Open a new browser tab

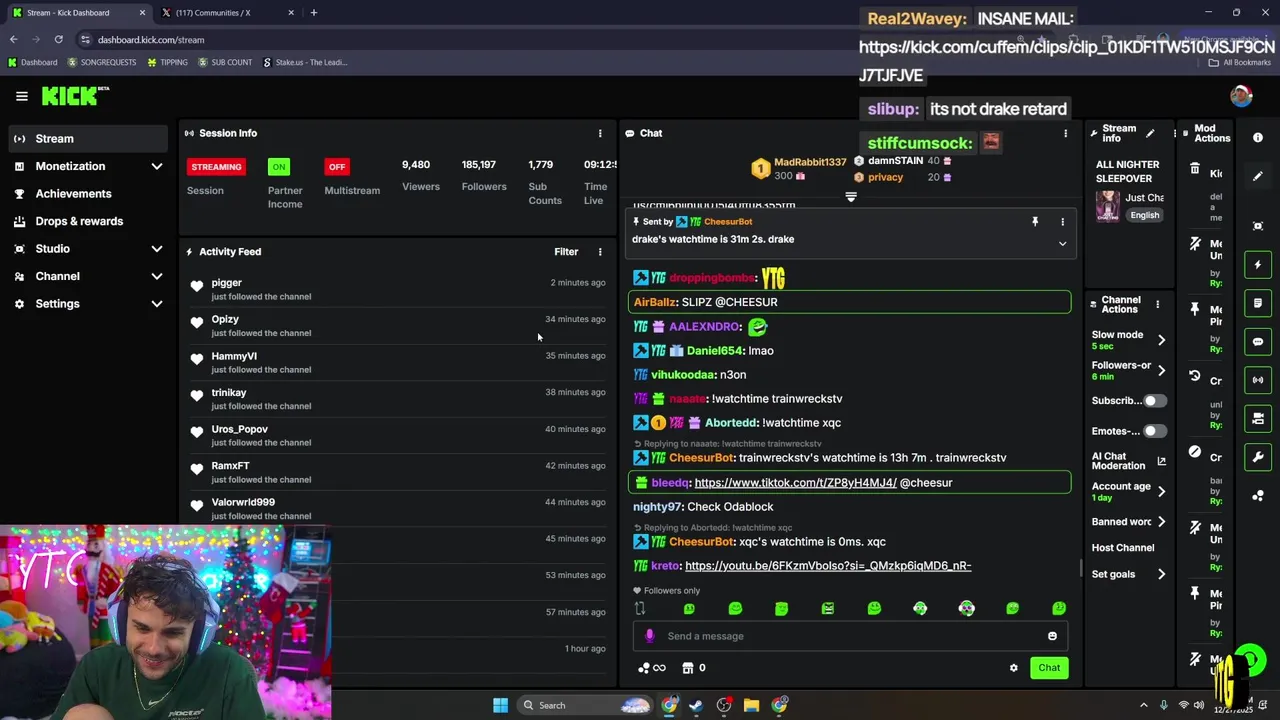point(313,13)
